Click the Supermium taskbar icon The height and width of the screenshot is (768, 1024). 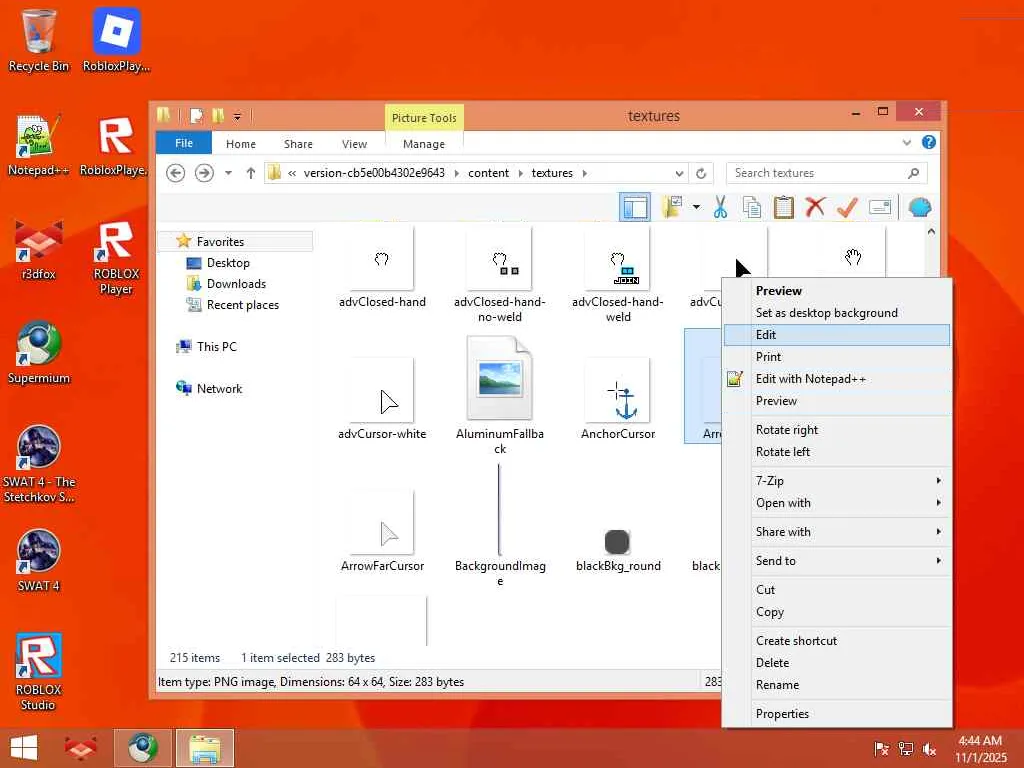142,748
